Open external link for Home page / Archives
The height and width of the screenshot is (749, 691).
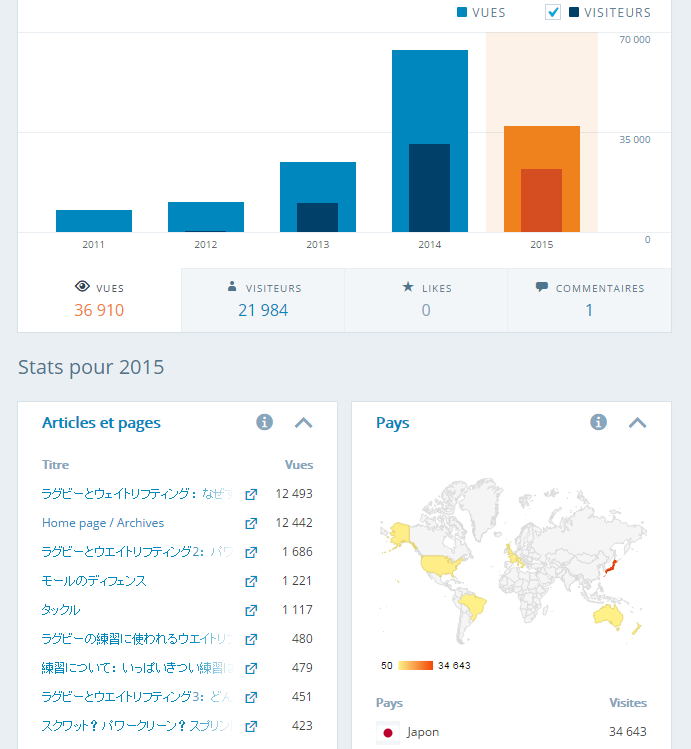coord(251,523)
